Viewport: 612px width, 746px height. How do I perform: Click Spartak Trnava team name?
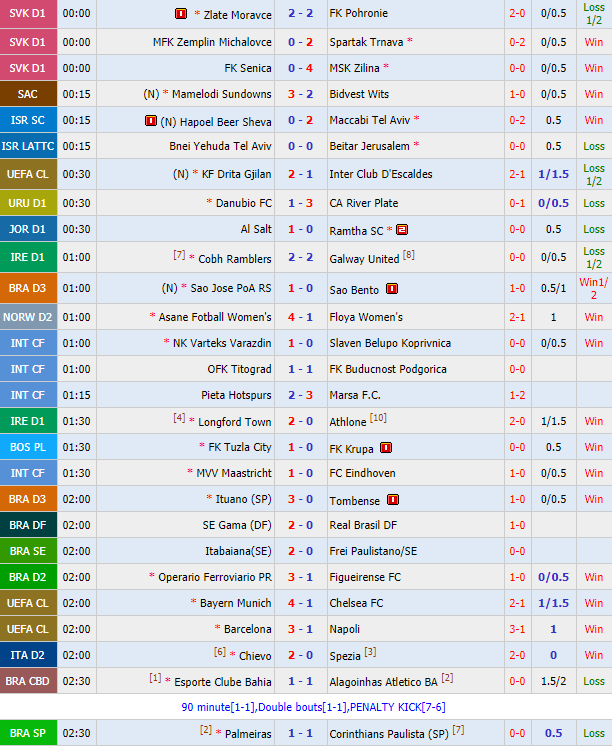pos(366,42)
